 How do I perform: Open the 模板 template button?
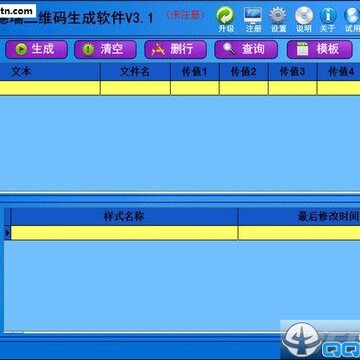point(319,49)
